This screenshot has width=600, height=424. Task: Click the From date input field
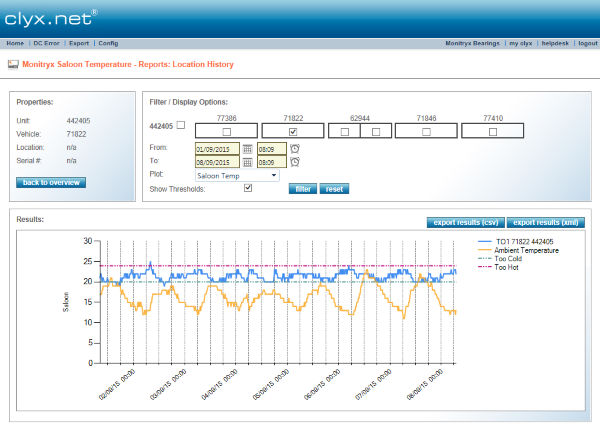[x=217, y=149]
